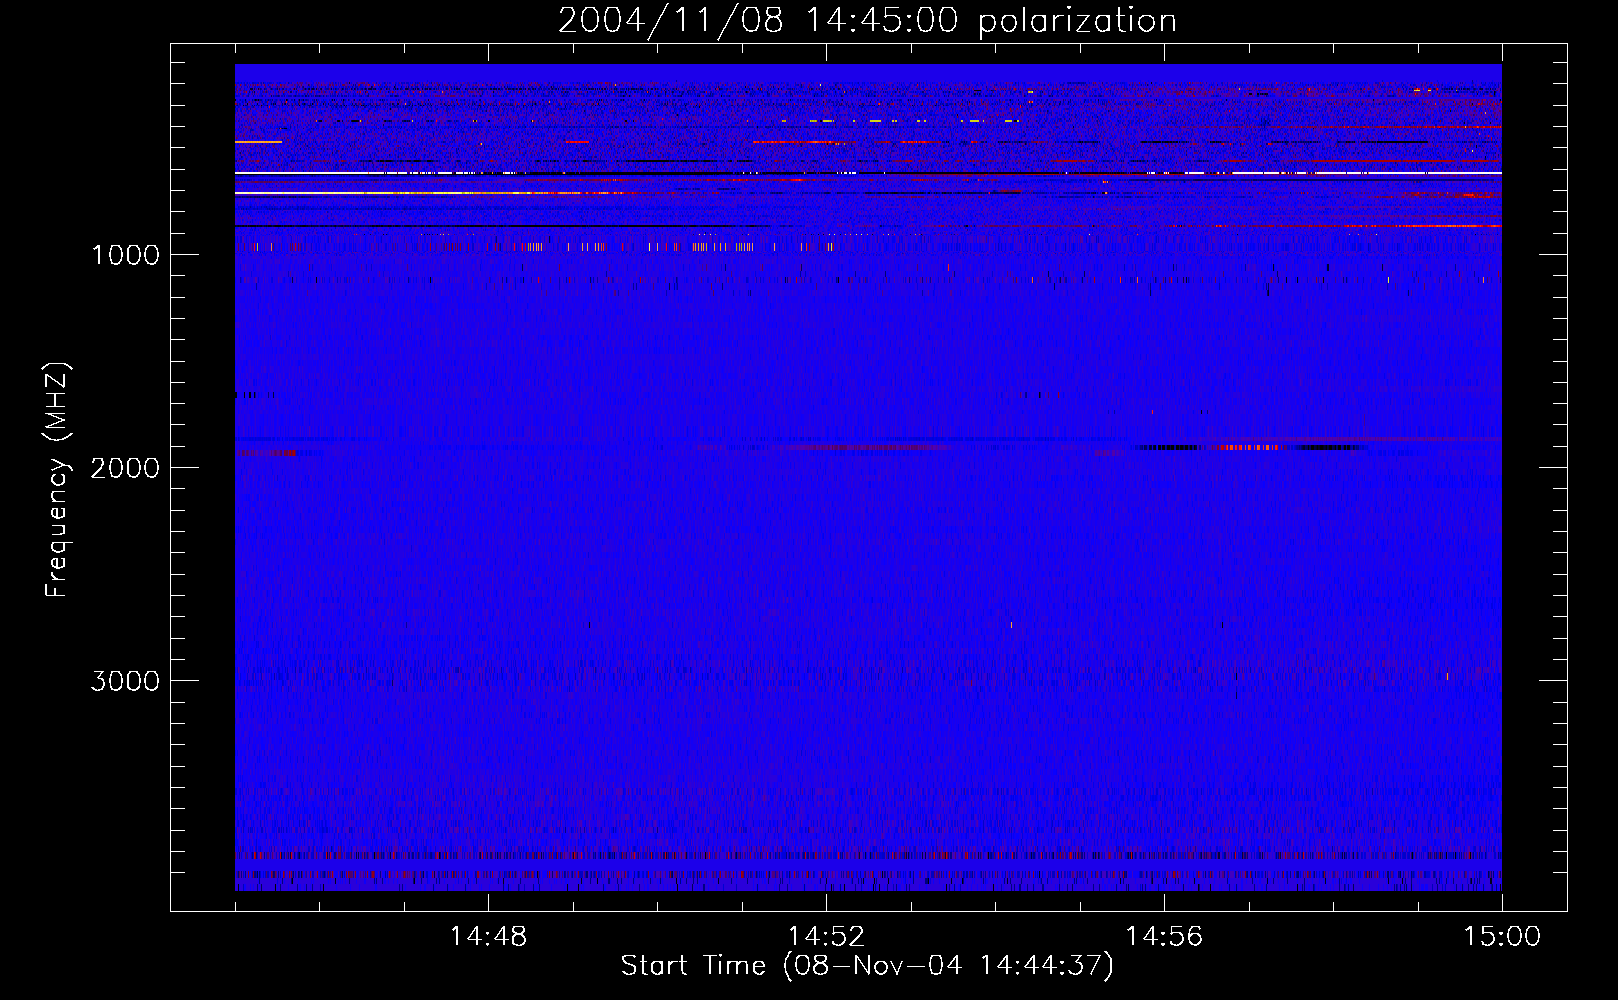Click the "2000" frequency tick label
This screenshot has height=1000, width=1618.
coord(125,468)
